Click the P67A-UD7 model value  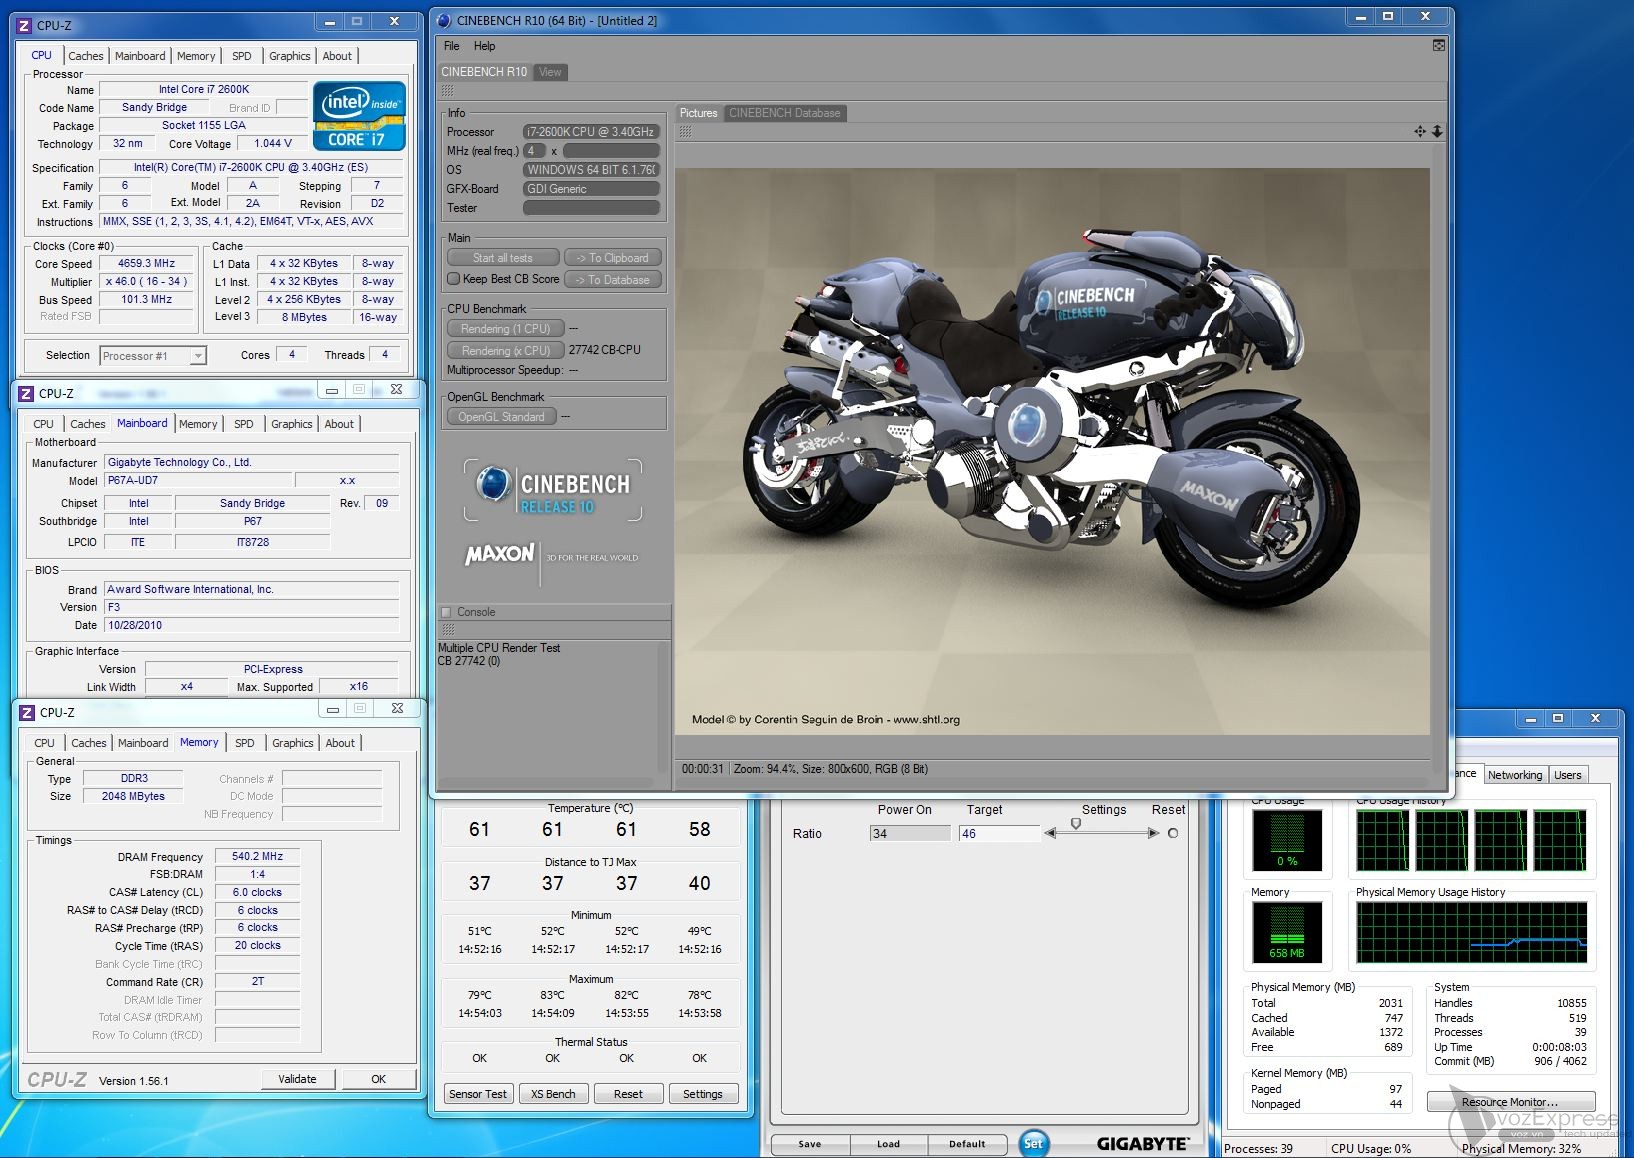point(198,481)
